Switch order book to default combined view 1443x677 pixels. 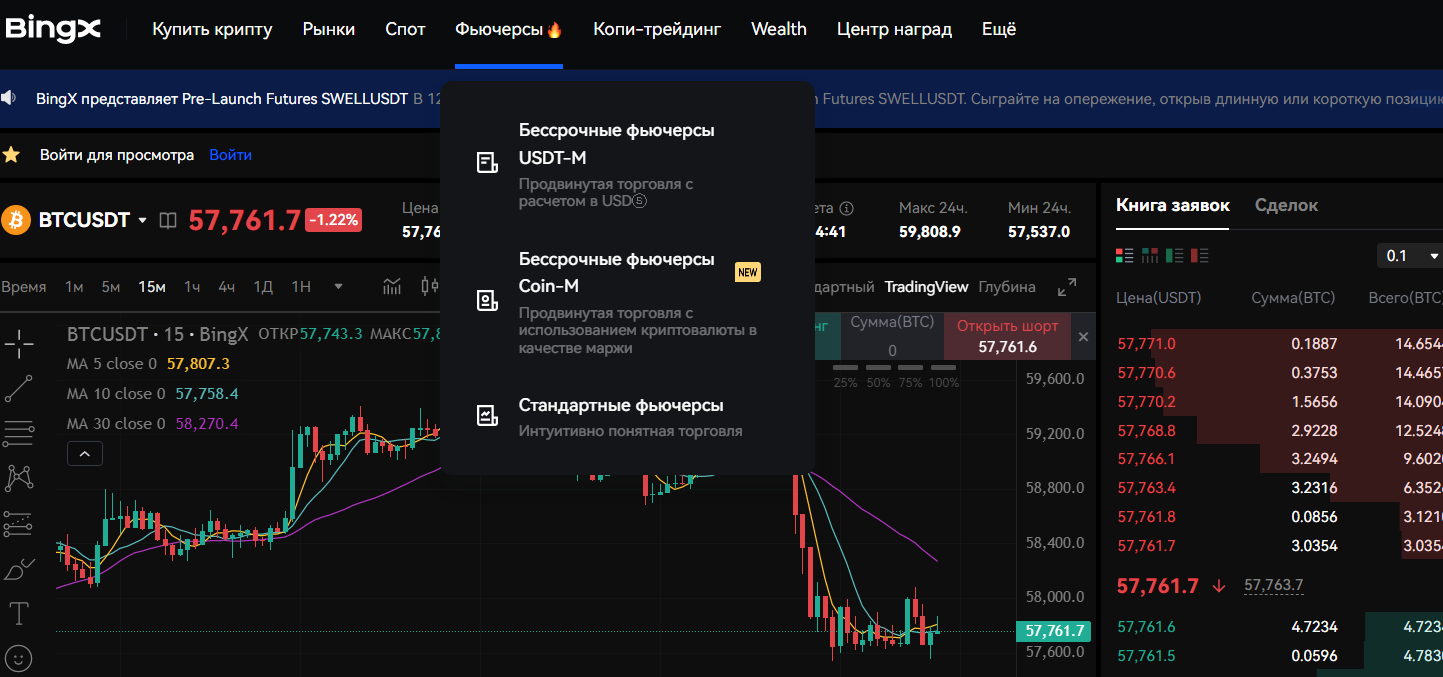[x=1124, y=256]
